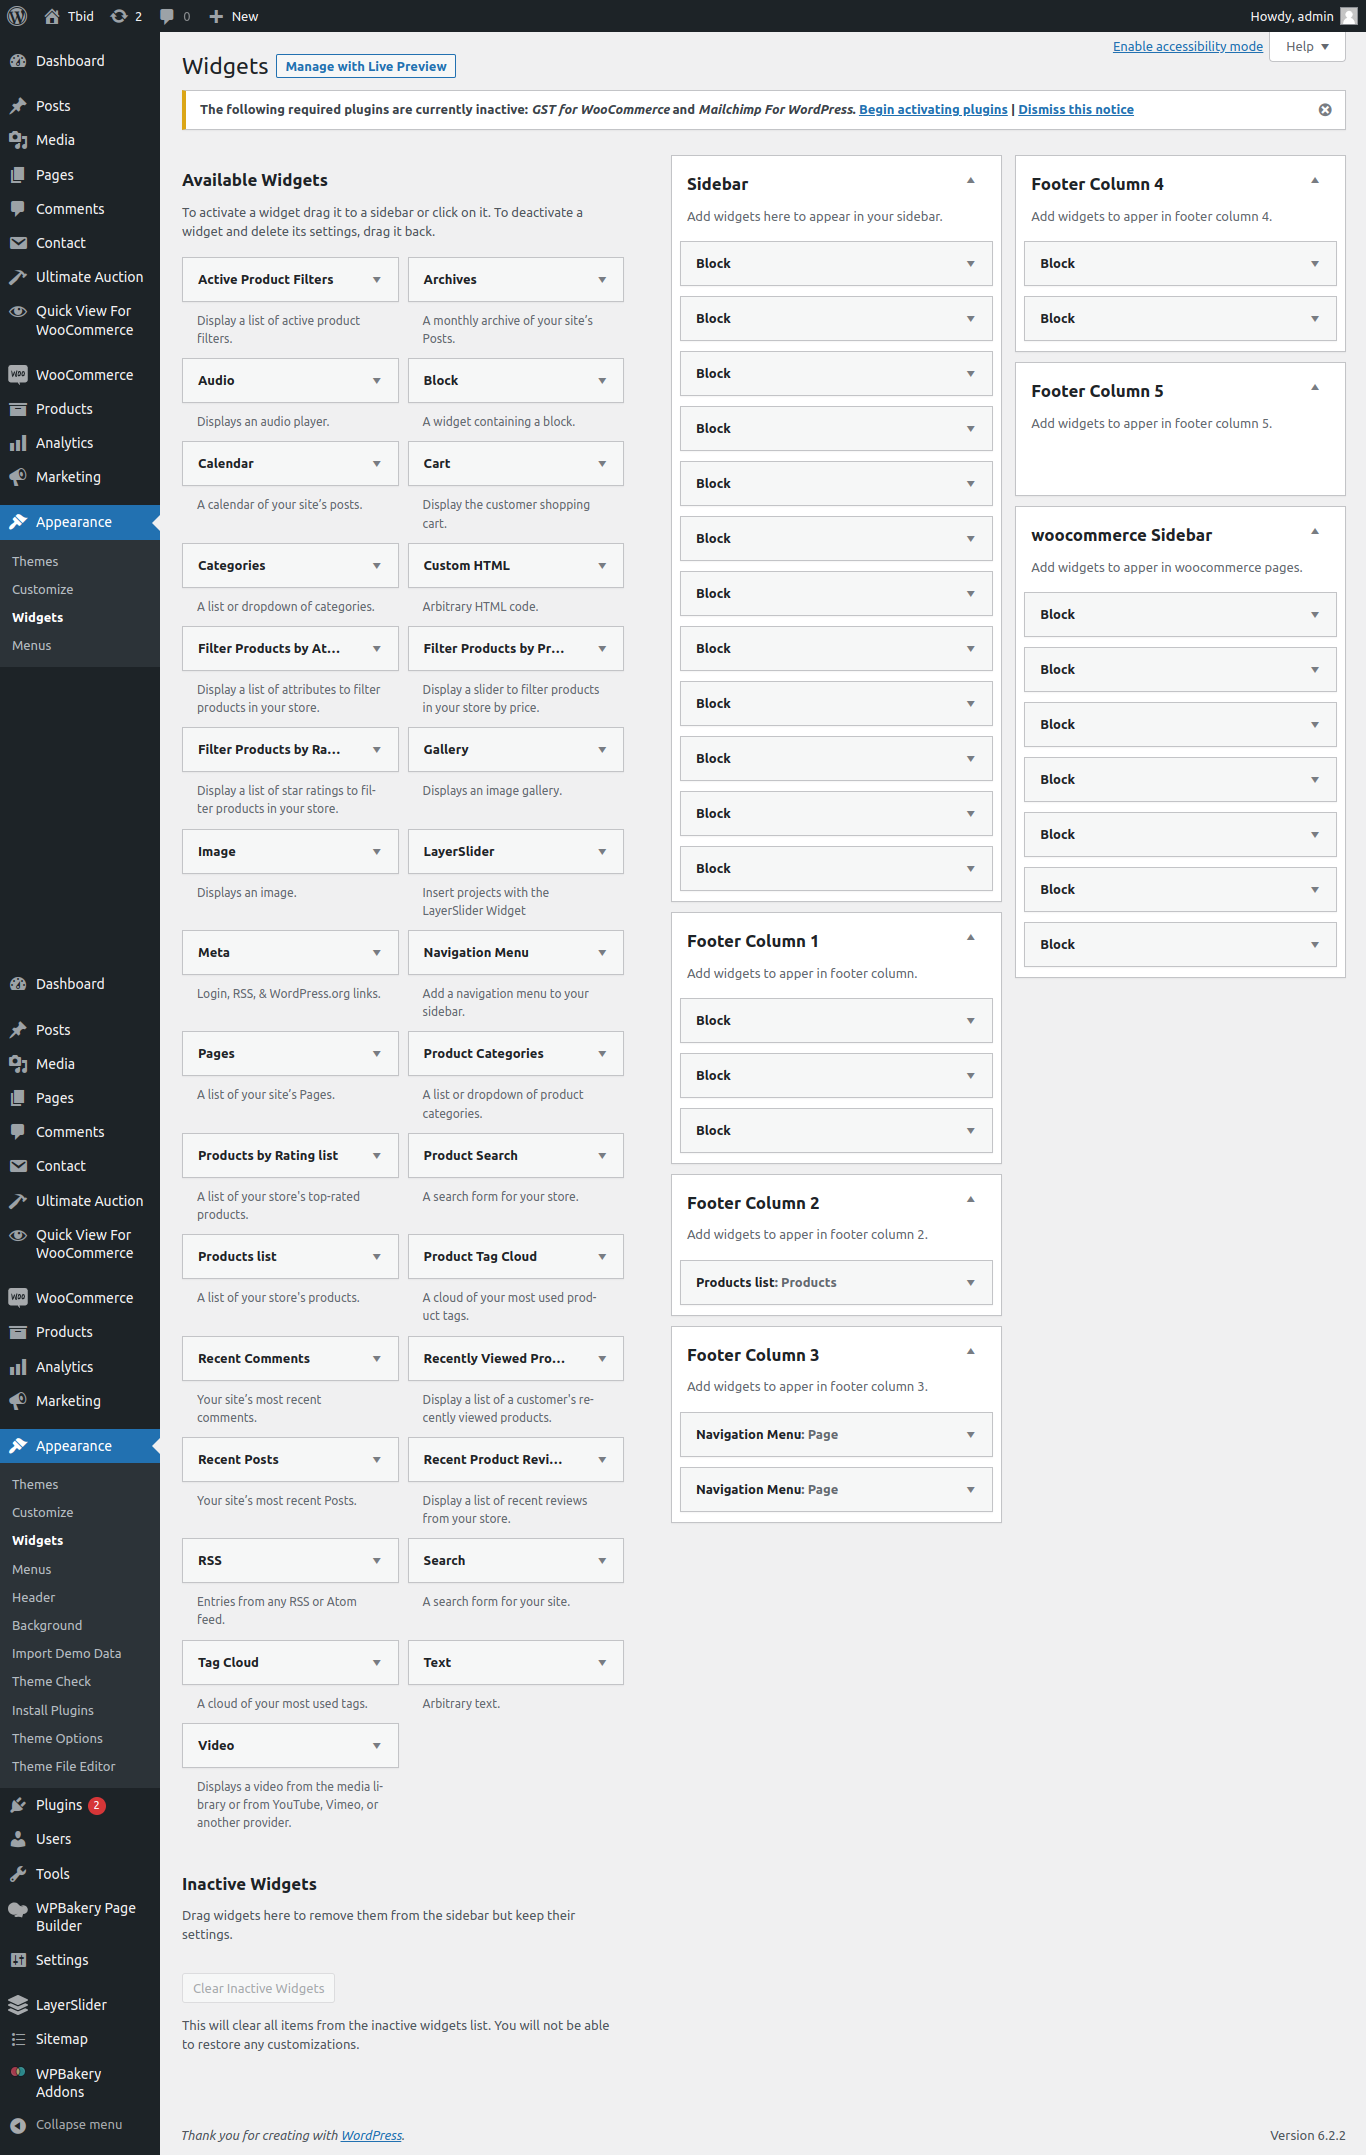The height and width of the screenshot is (2155, 1366).
Task: Collapse the Sidebar widget area
Action: [x=970, y=181]
